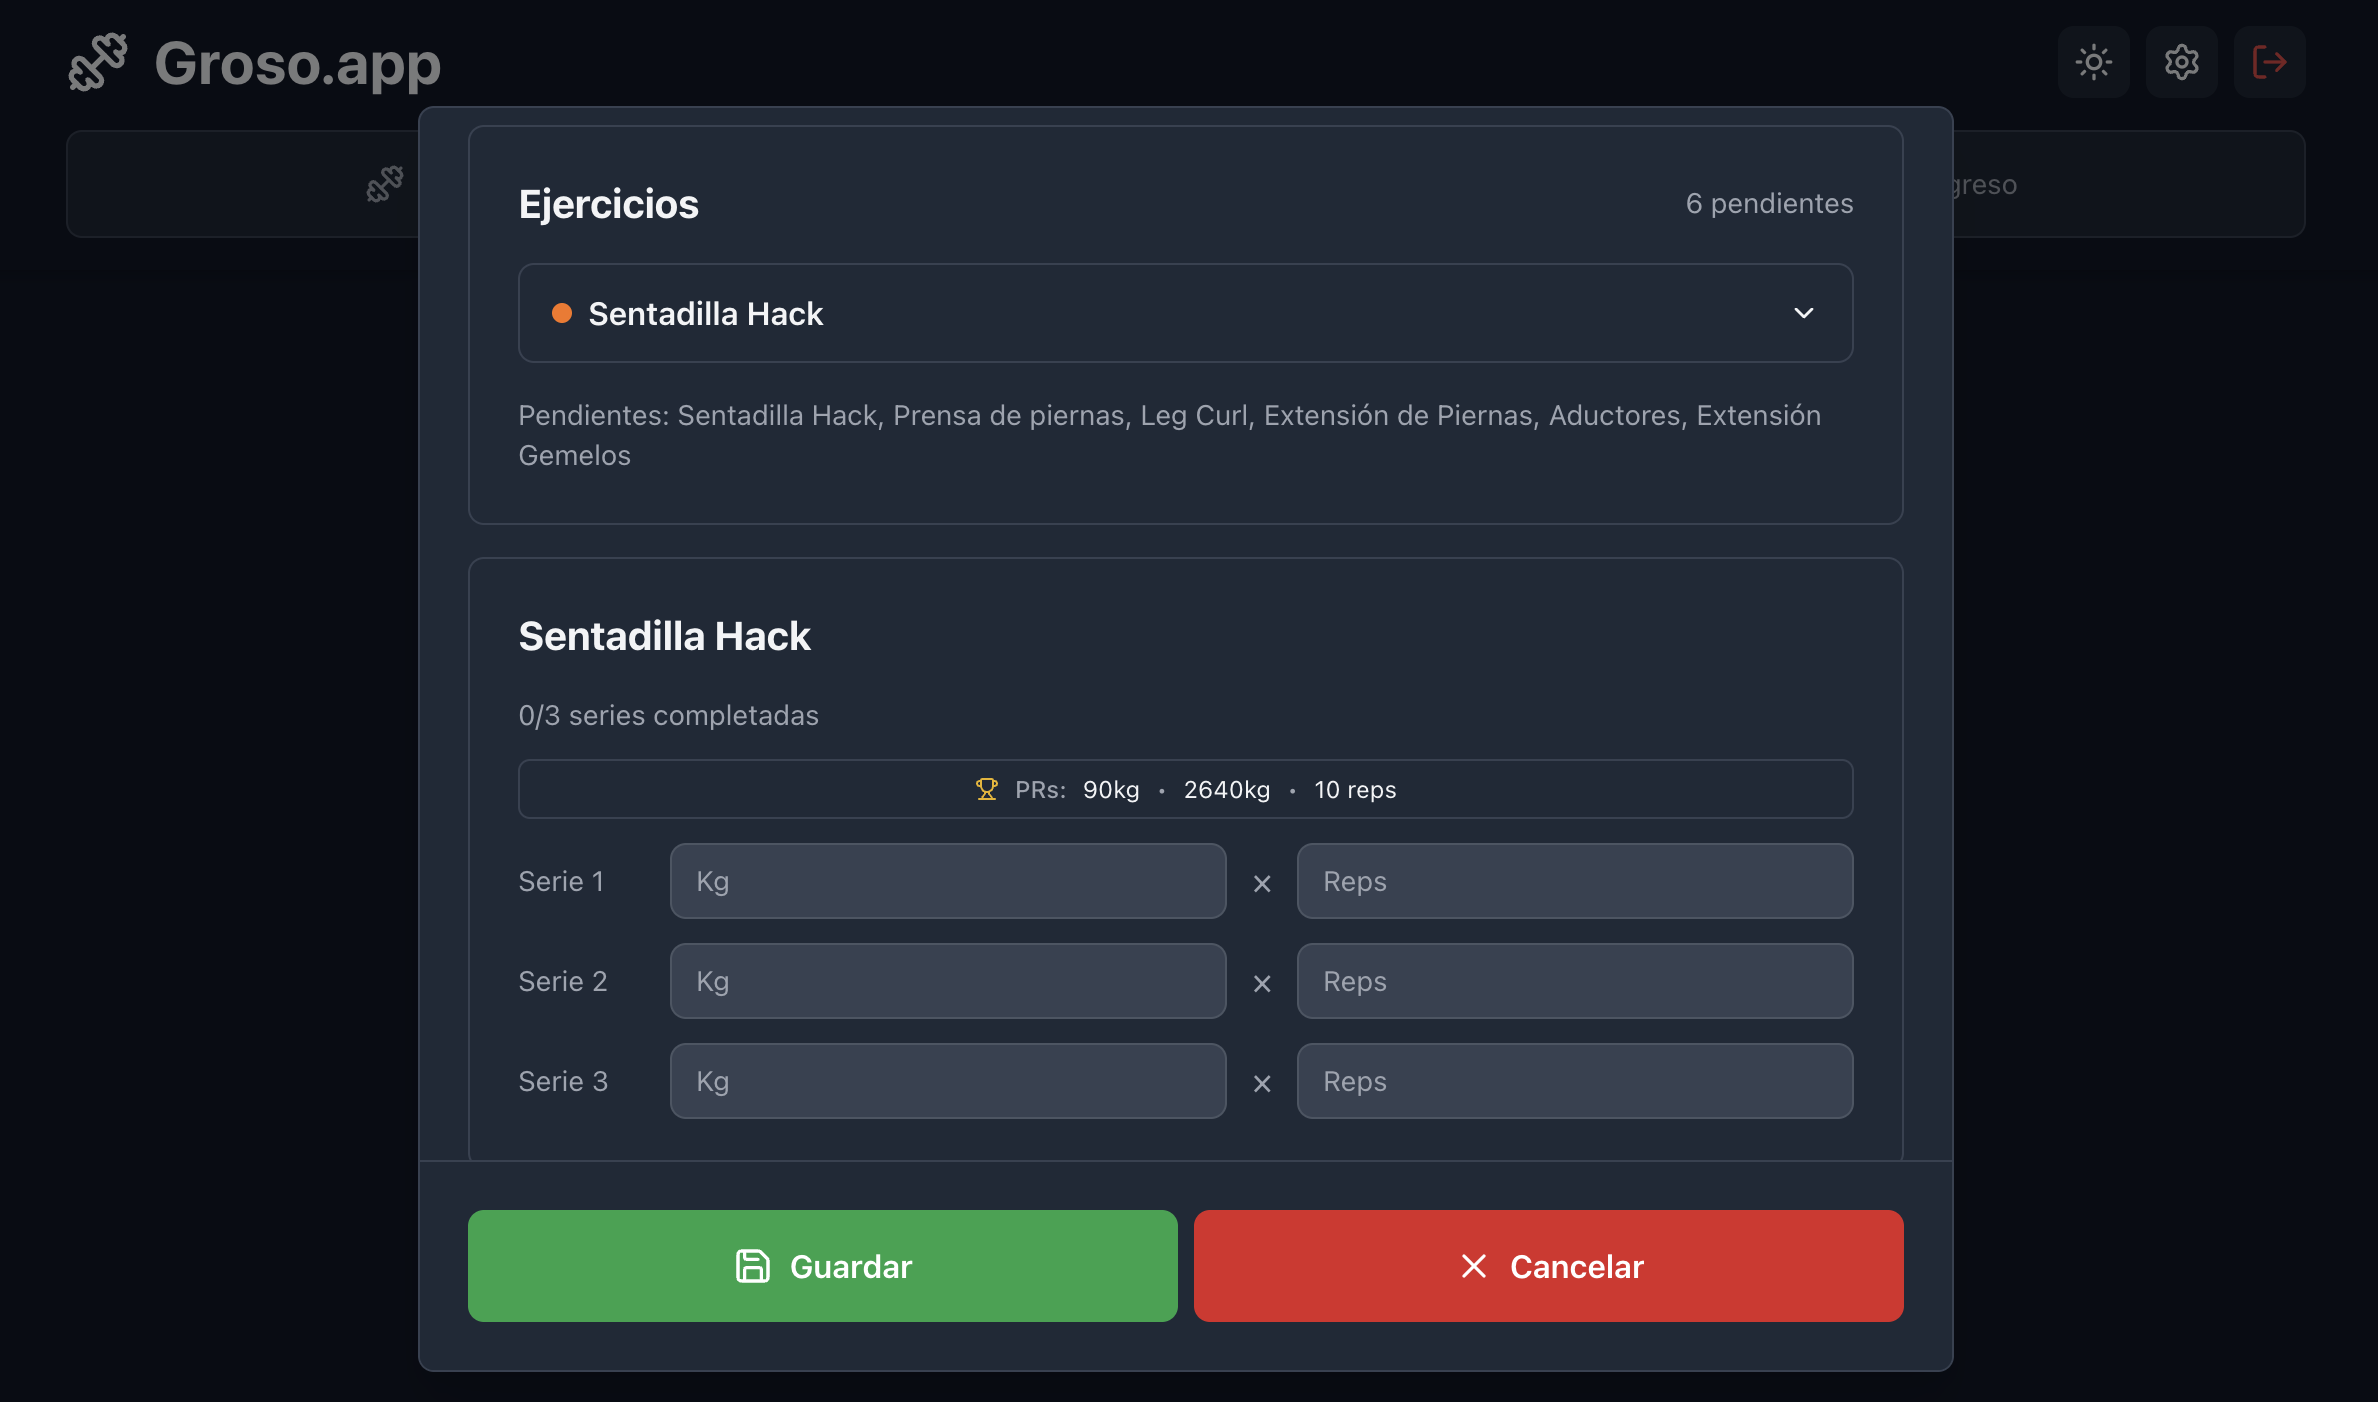Open the Sentadilla Hack exercise selector
The height and width of the screenshot is (1402, 2378).
pos(1185,313)
